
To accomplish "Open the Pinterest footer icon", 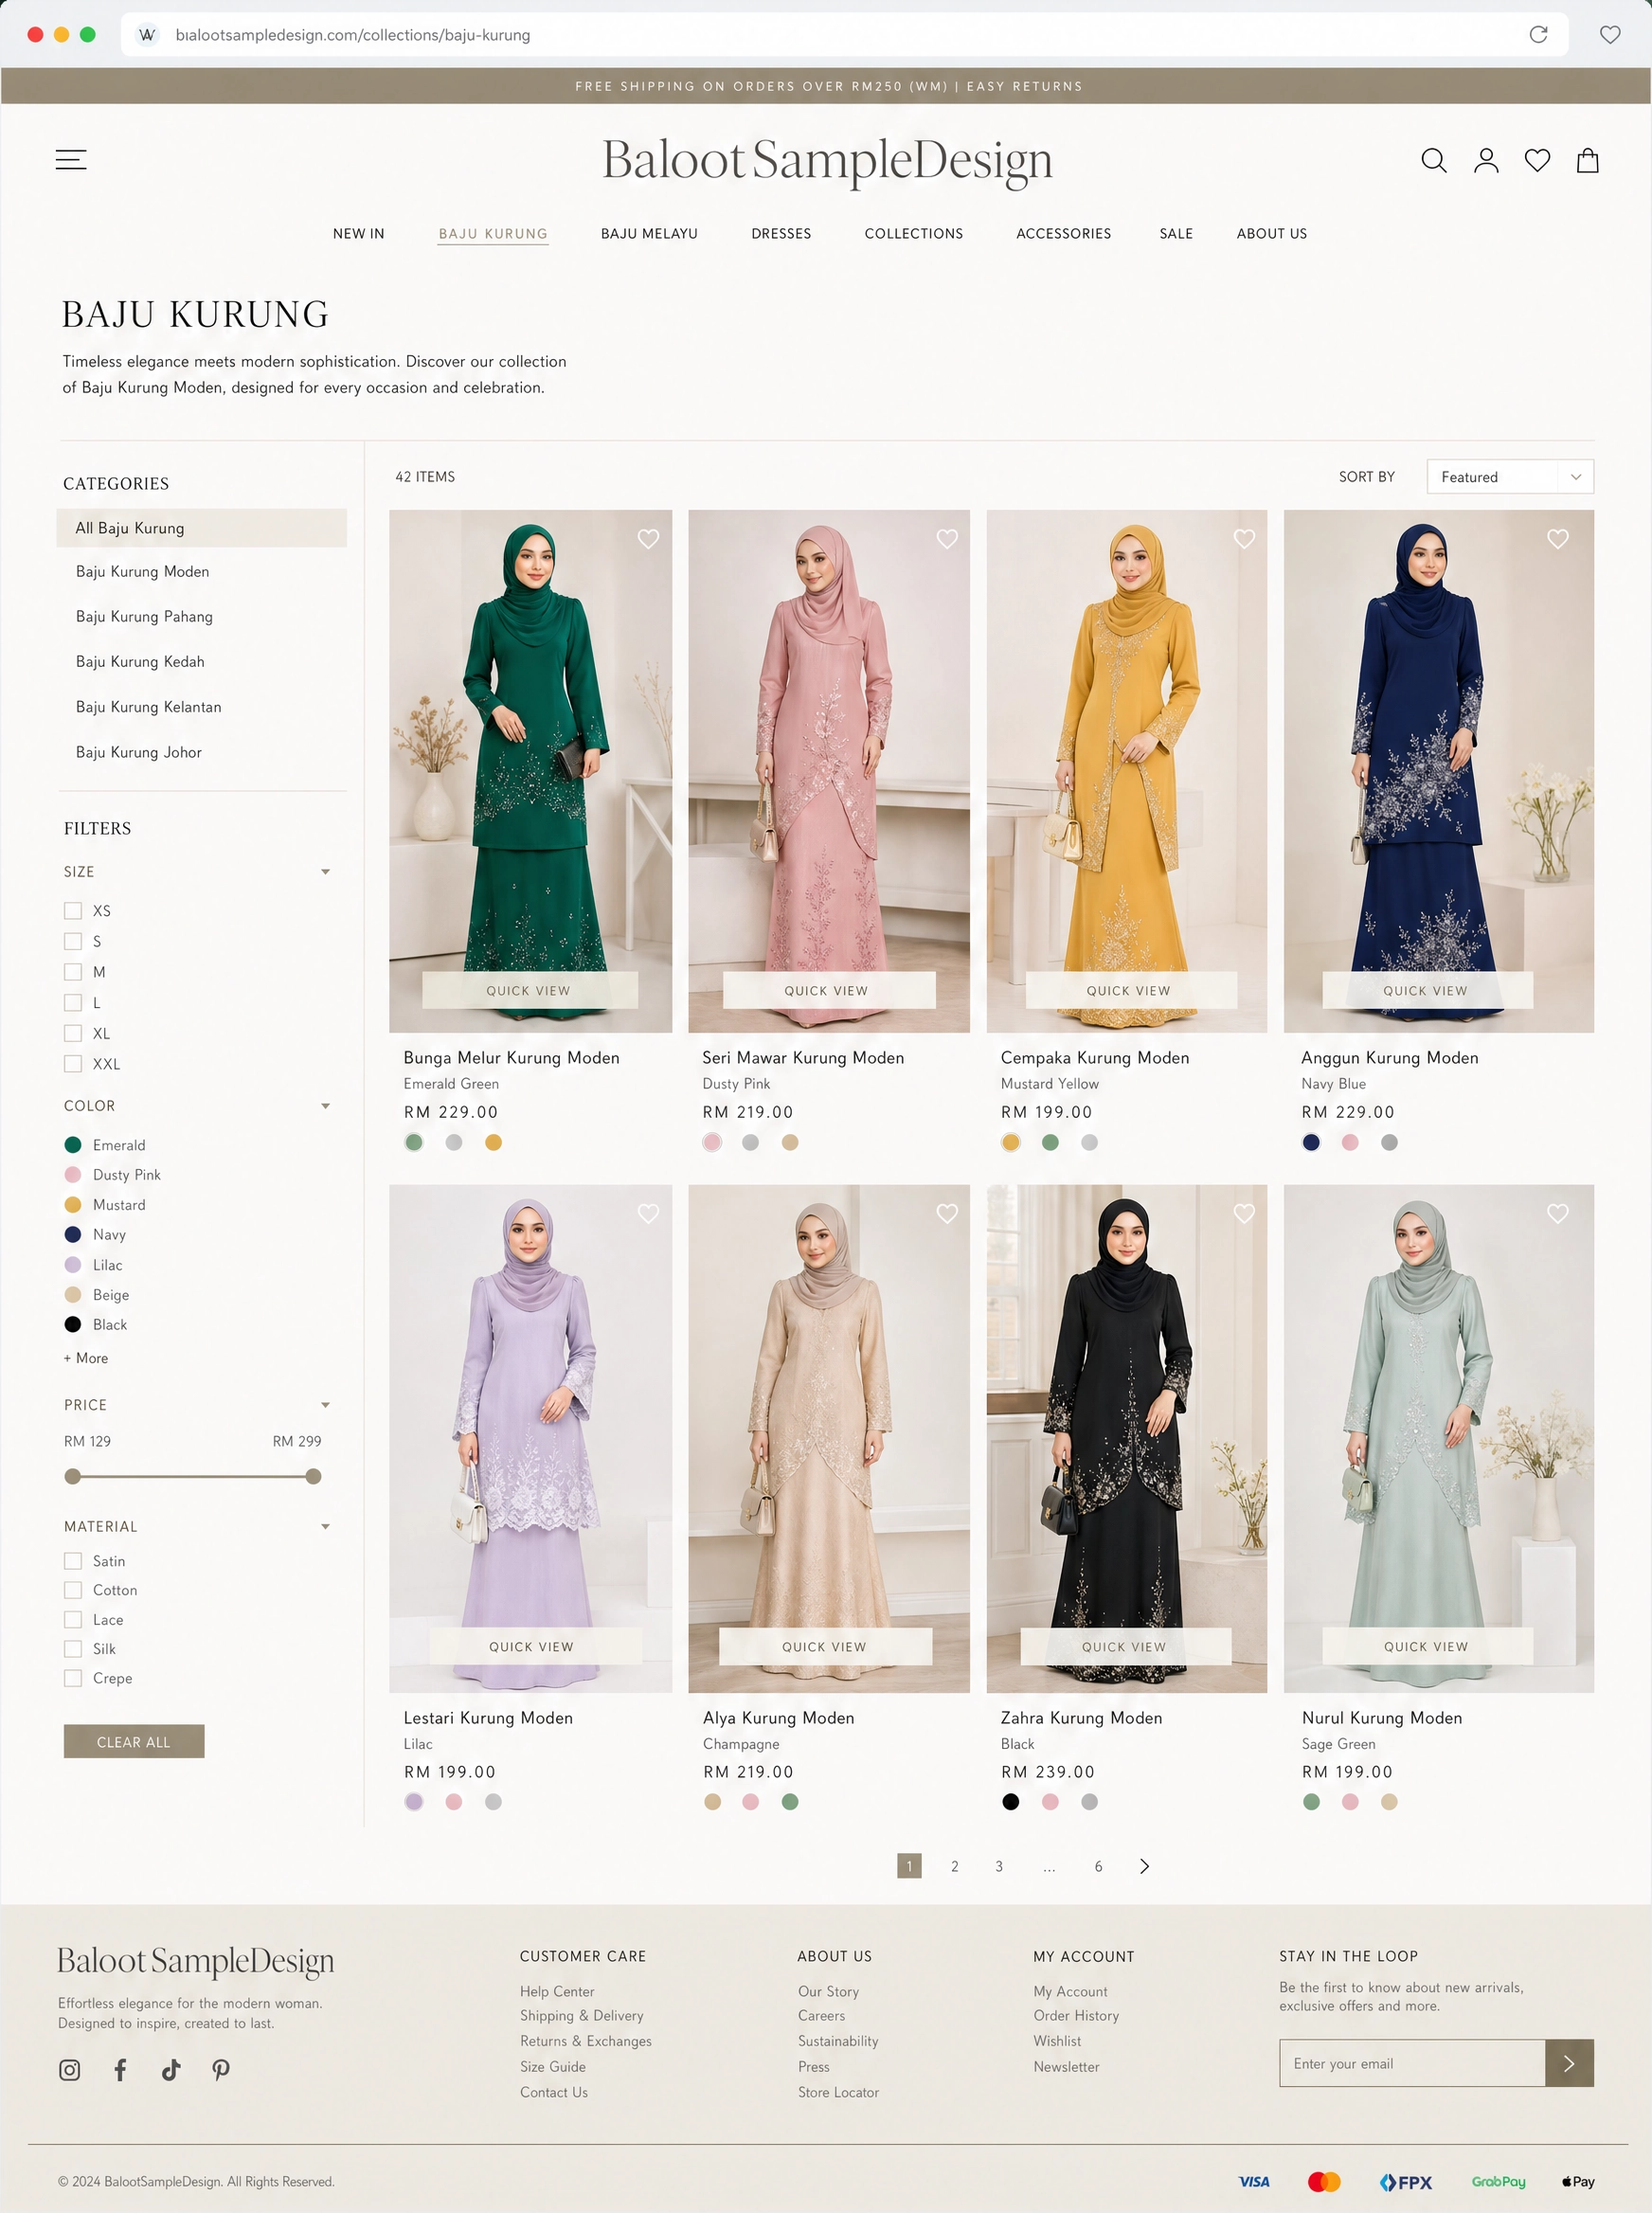I will (x=221, y=2070).
